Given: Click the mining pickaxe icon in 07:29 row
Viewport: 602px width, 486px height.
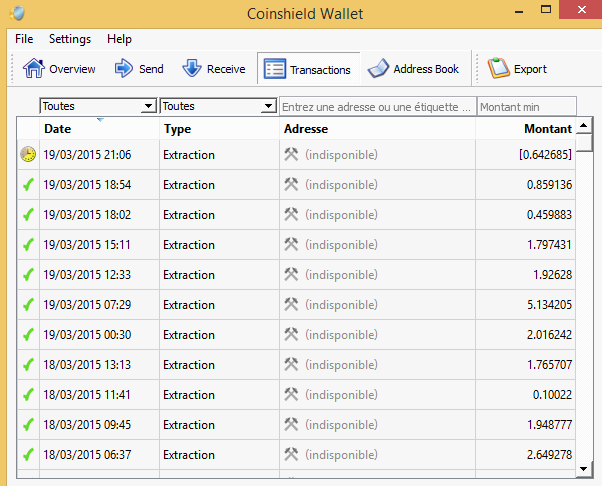Looking at the screenshot, I should coord(291,304).
